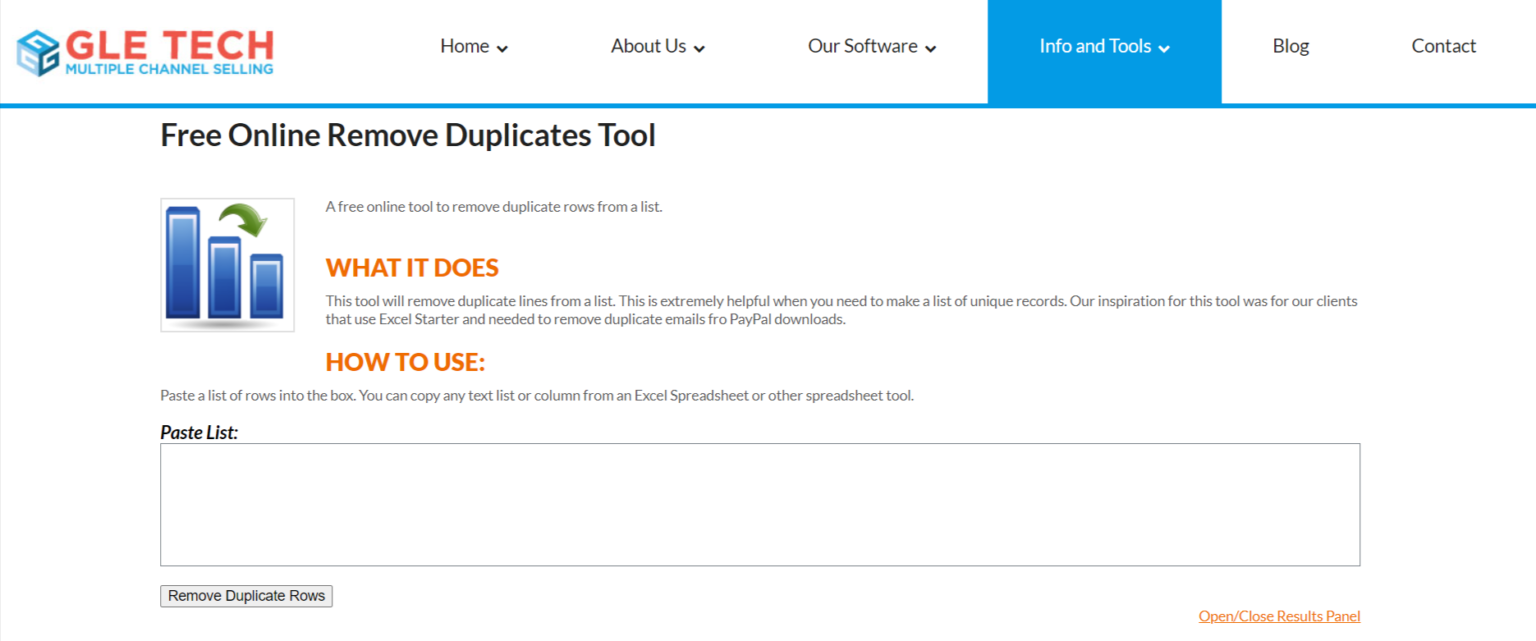Click the About Us chevron arrow

tap(700, 48)
